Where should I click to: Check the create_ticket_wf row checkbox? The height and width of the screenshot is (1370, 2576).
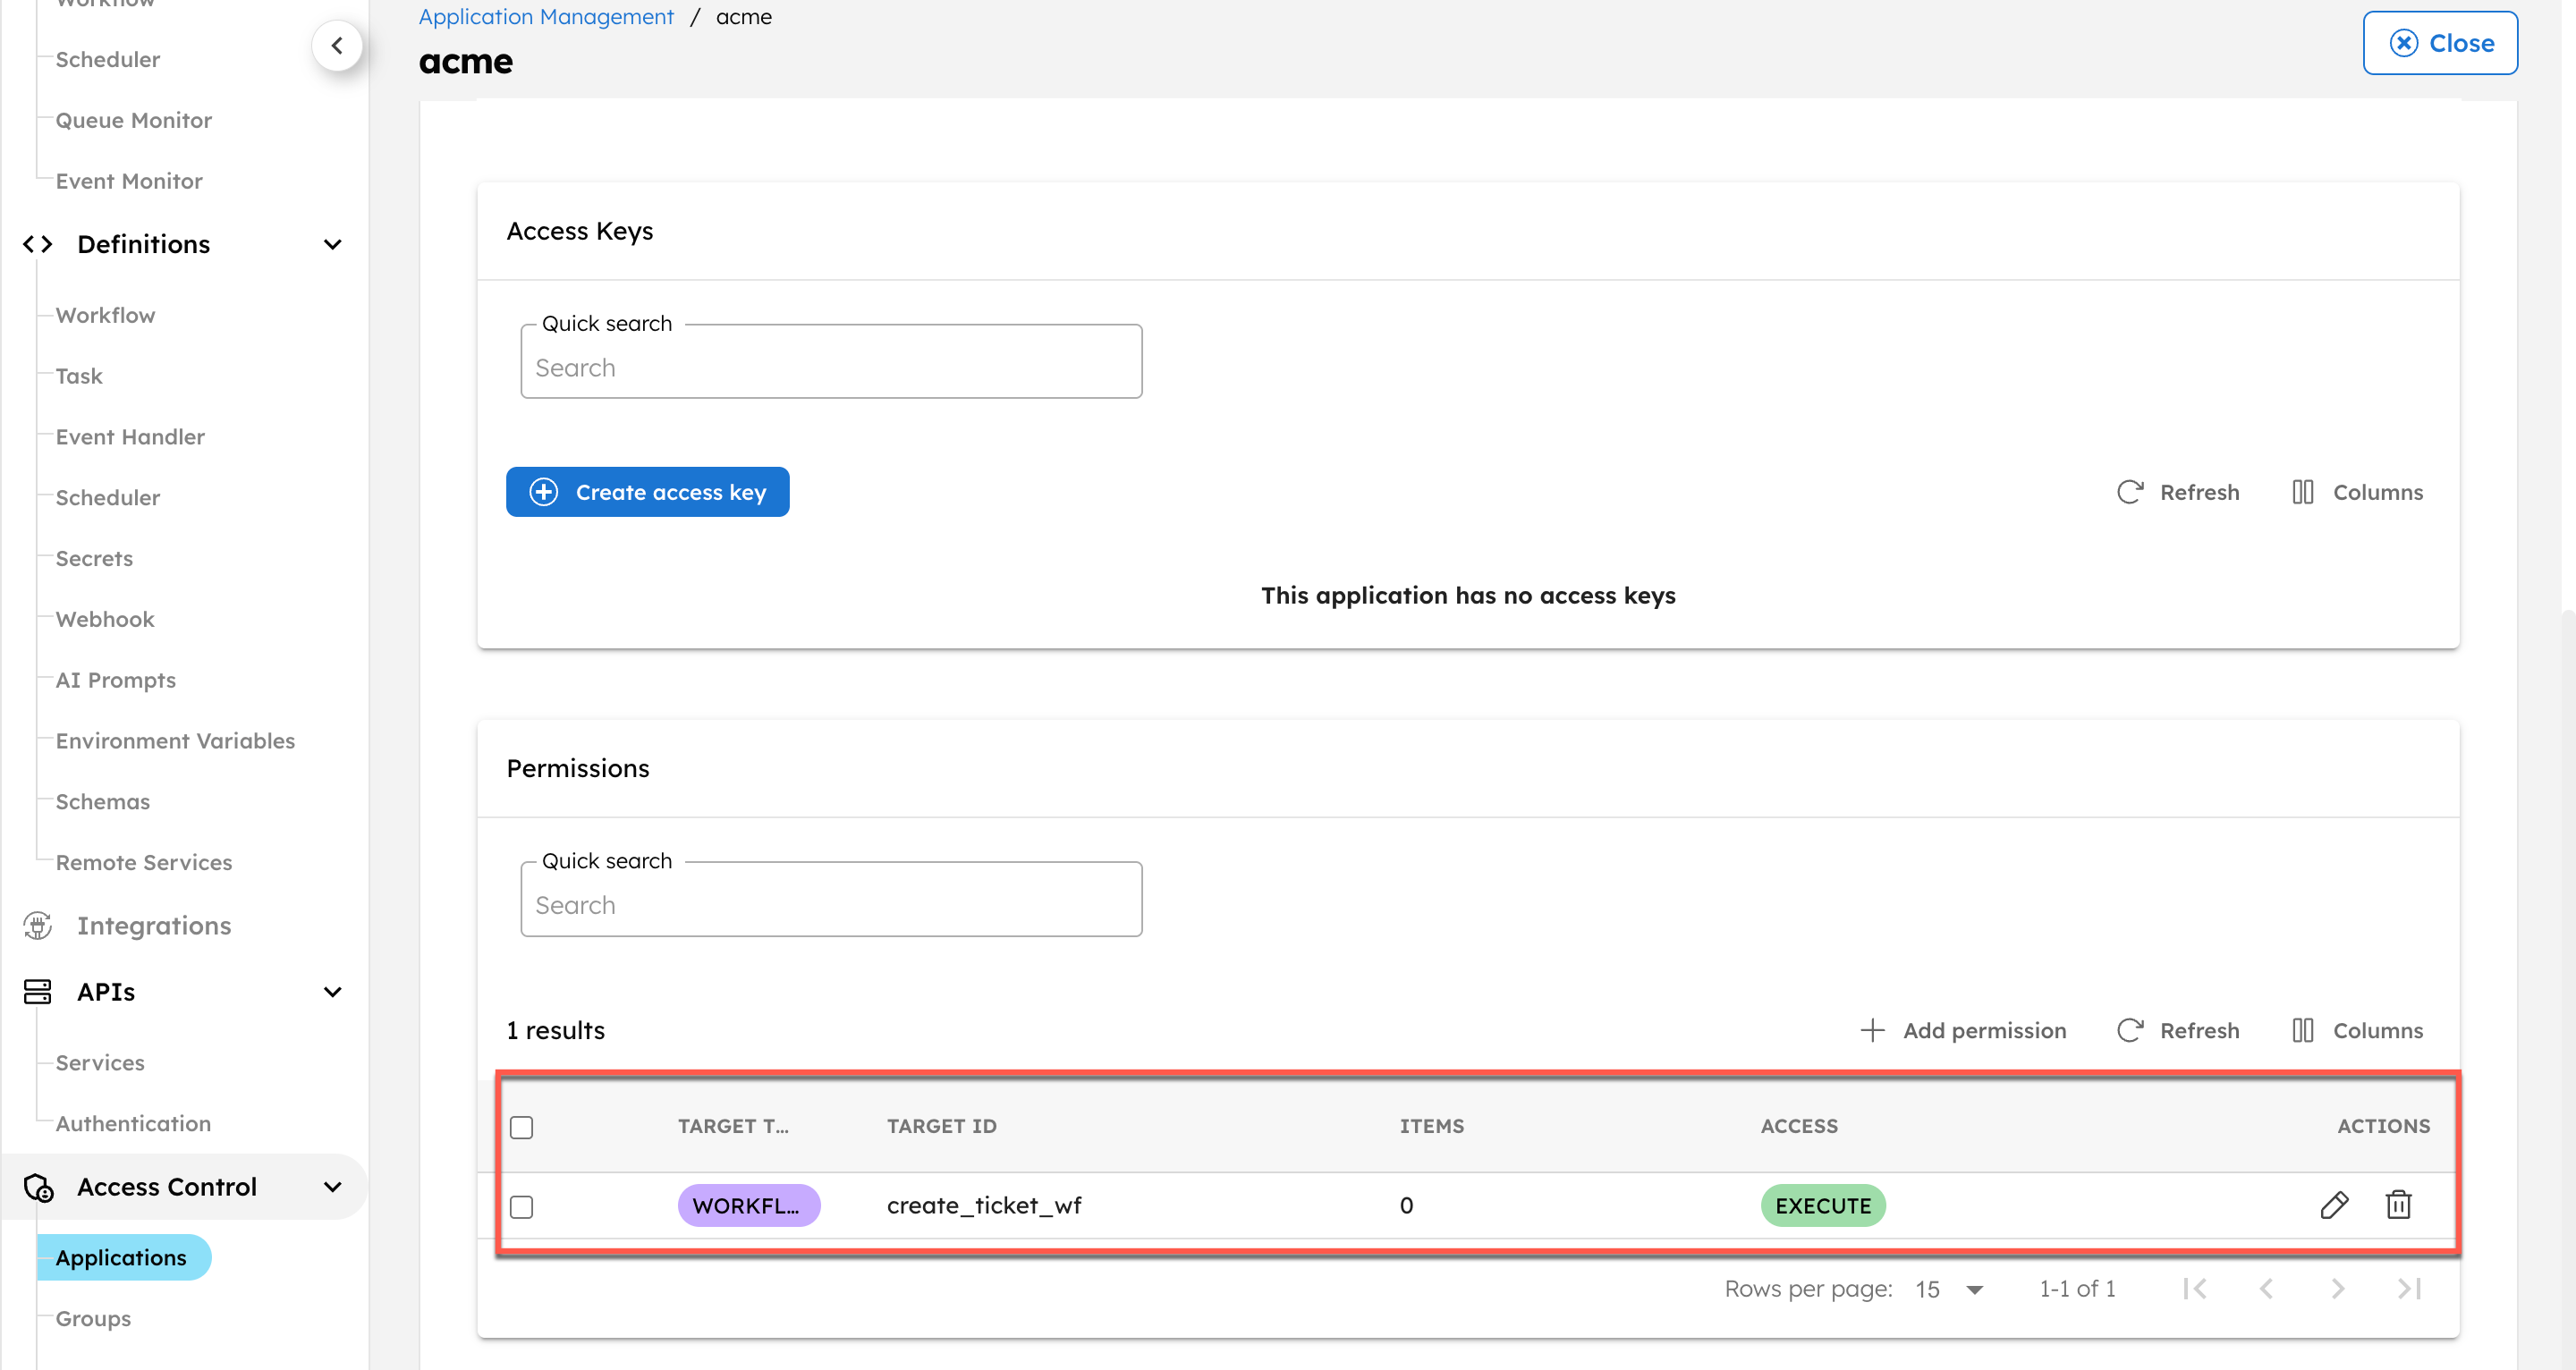coord(522,1206)
